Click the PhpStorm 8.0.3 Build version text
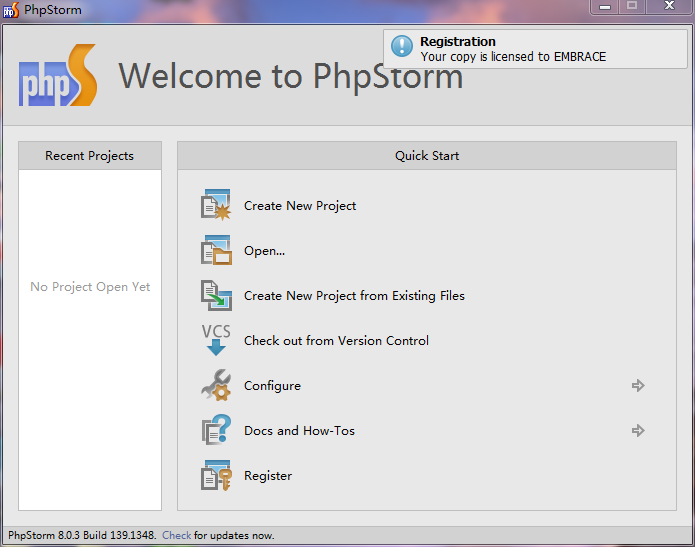Image resolution: width=695 pixels, height=547 pixels. click(x=82, y=535)
